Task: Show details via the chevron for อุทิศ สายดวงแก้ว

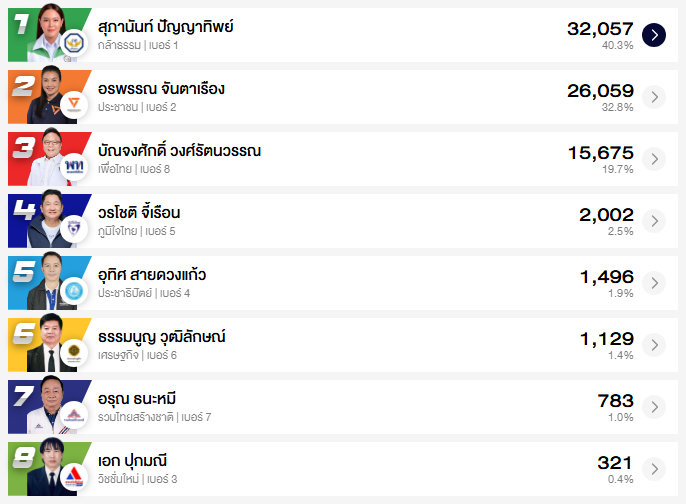Action: pyautogui.click(x=654, y=283)
